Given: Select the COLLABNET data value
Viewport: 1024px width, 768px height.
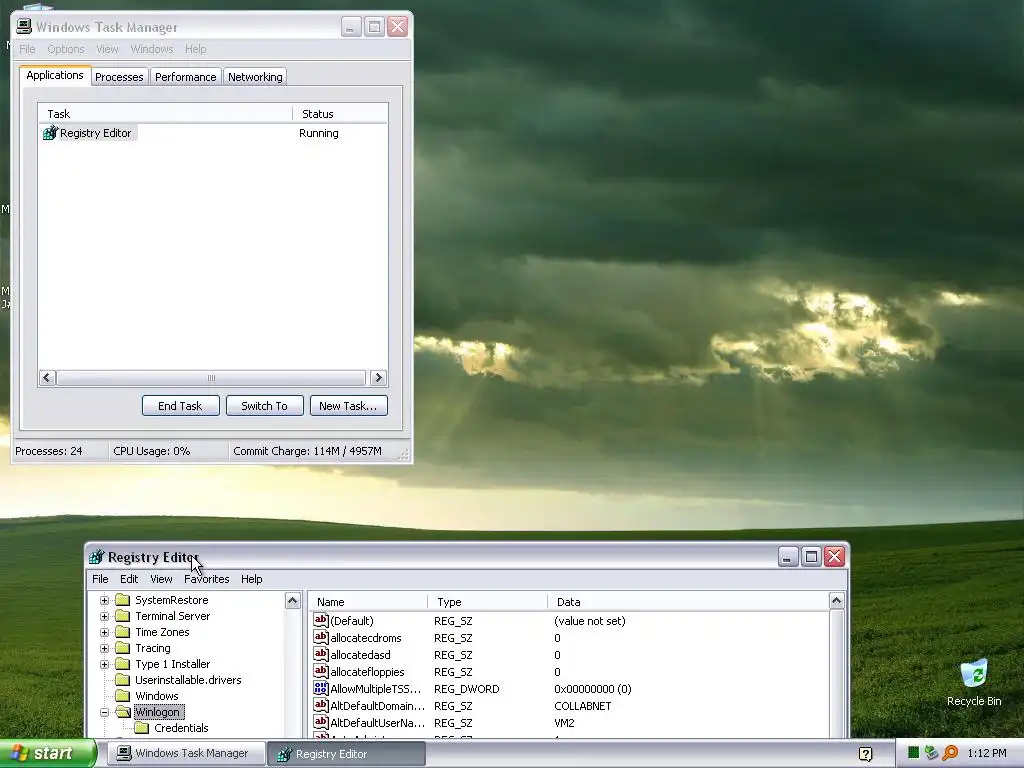Looking at the screenshot, I should (x=583, y=705).
